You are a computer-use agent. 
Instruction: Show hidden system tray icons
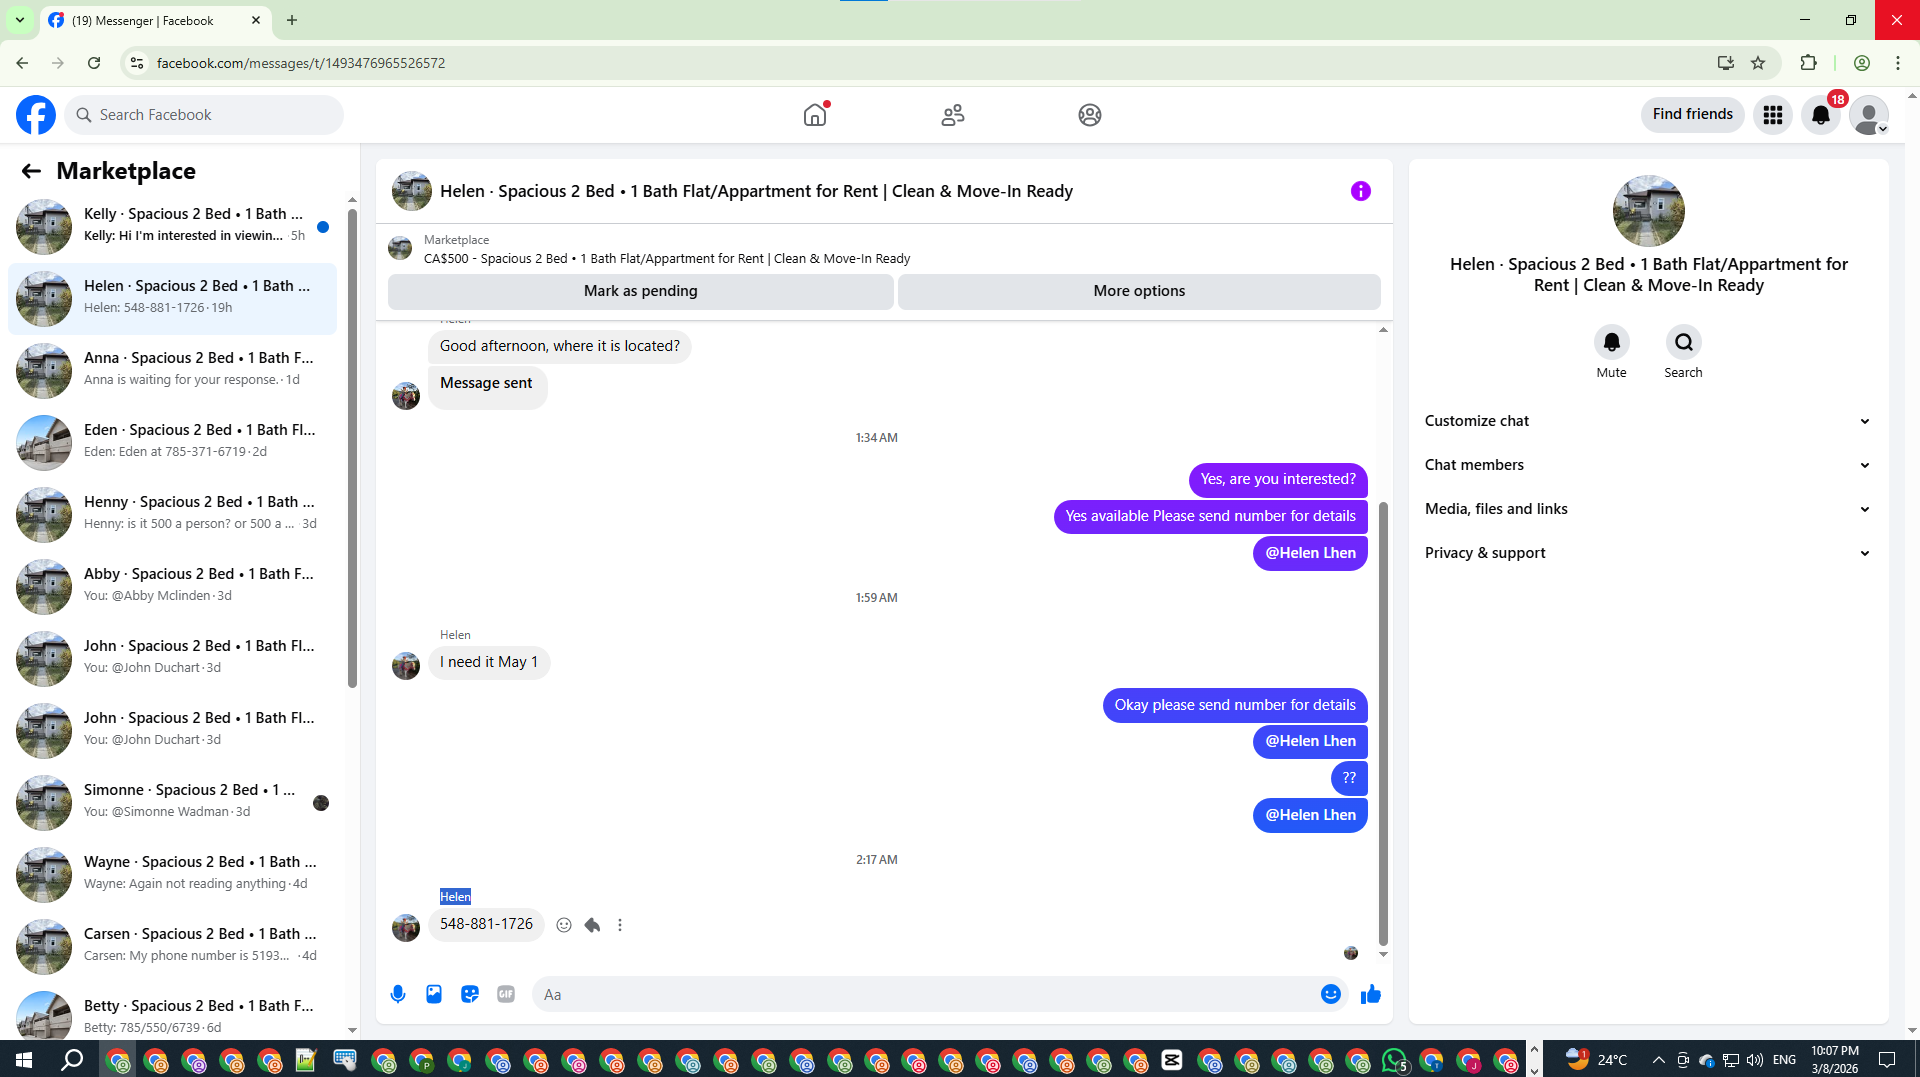coord(1659,1060)
